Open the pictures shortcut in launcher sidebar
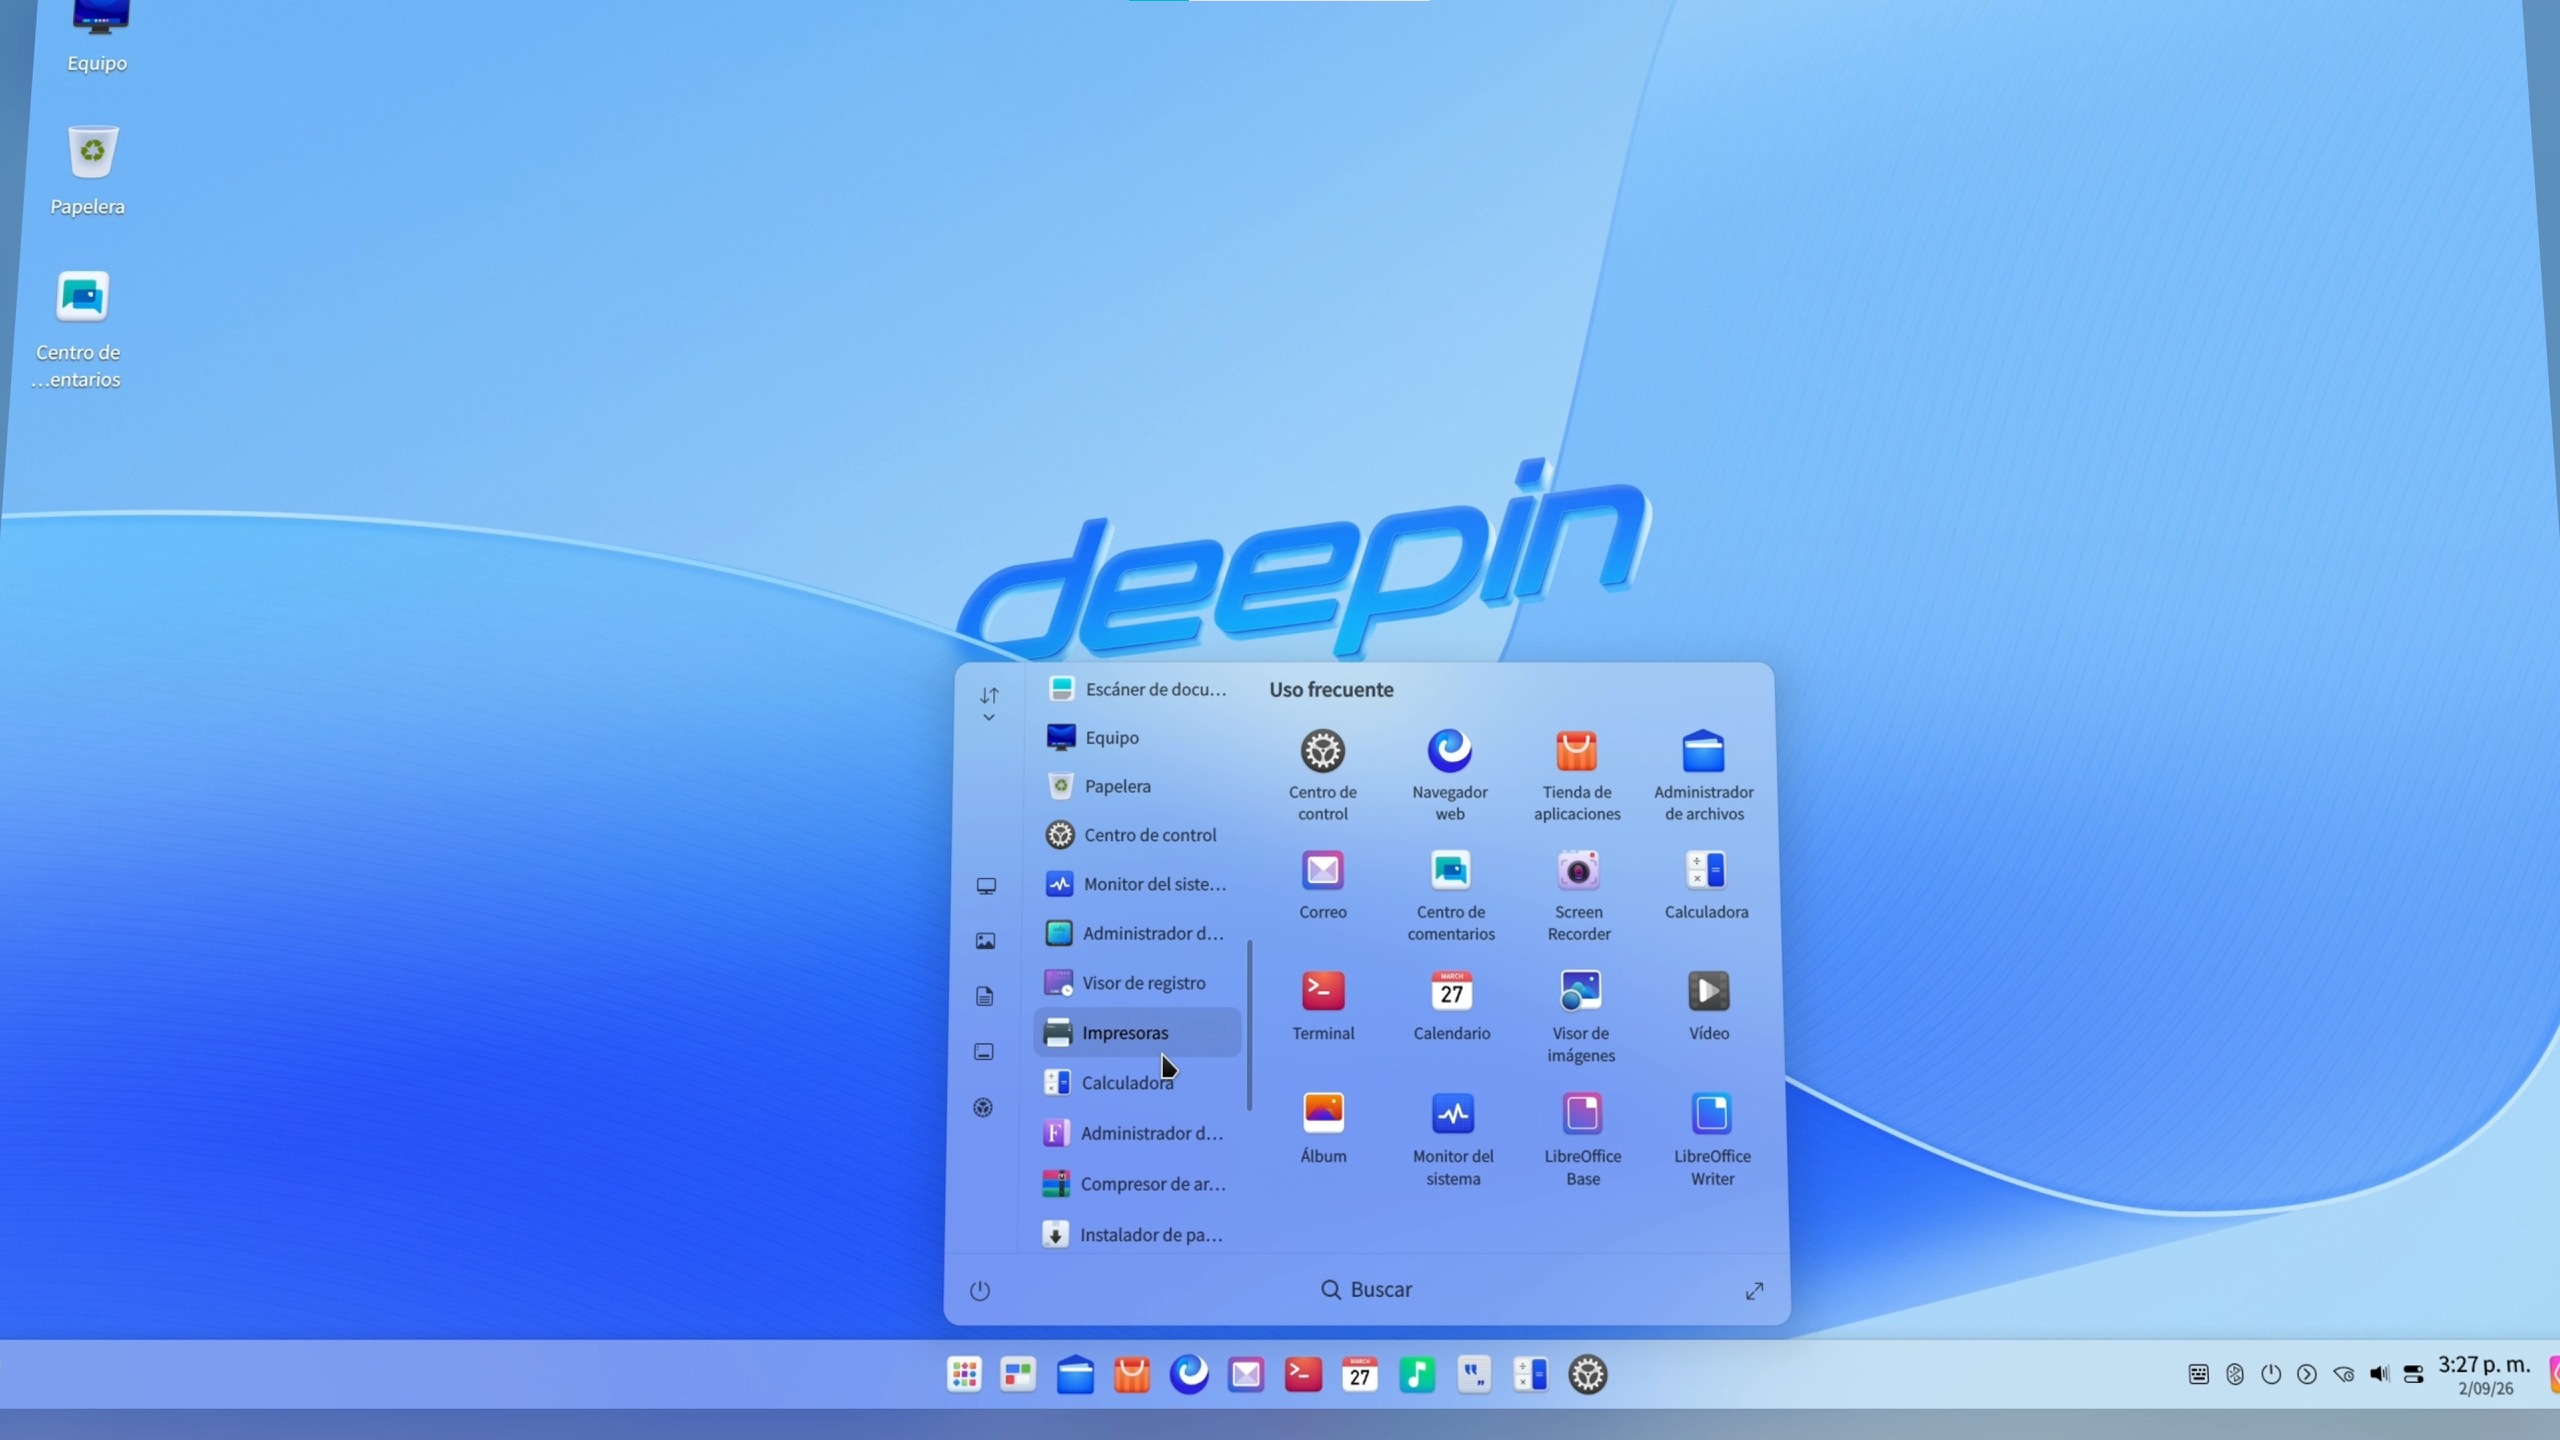Viewport: 2560px width, 1440px height. point(985,941)
